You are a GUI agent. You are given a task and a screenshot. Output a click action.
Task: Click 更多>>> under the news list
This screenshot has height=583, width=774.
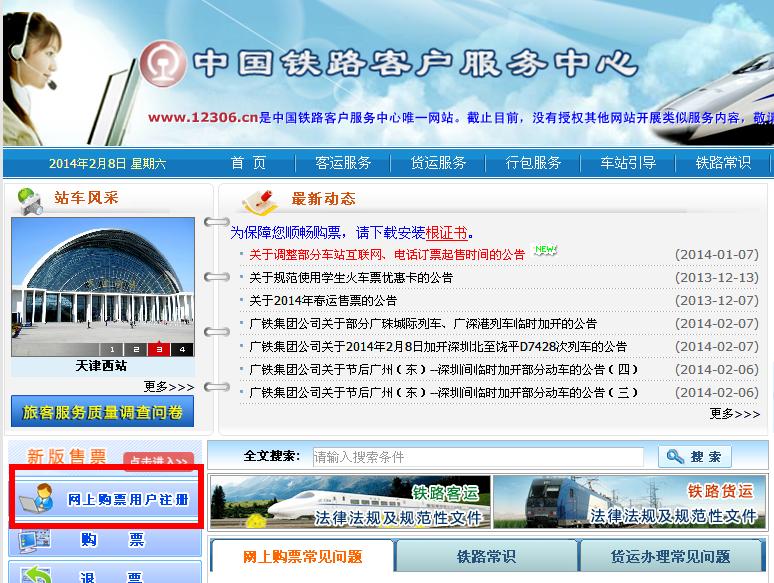pyautogui.click(x=735, y=414)
